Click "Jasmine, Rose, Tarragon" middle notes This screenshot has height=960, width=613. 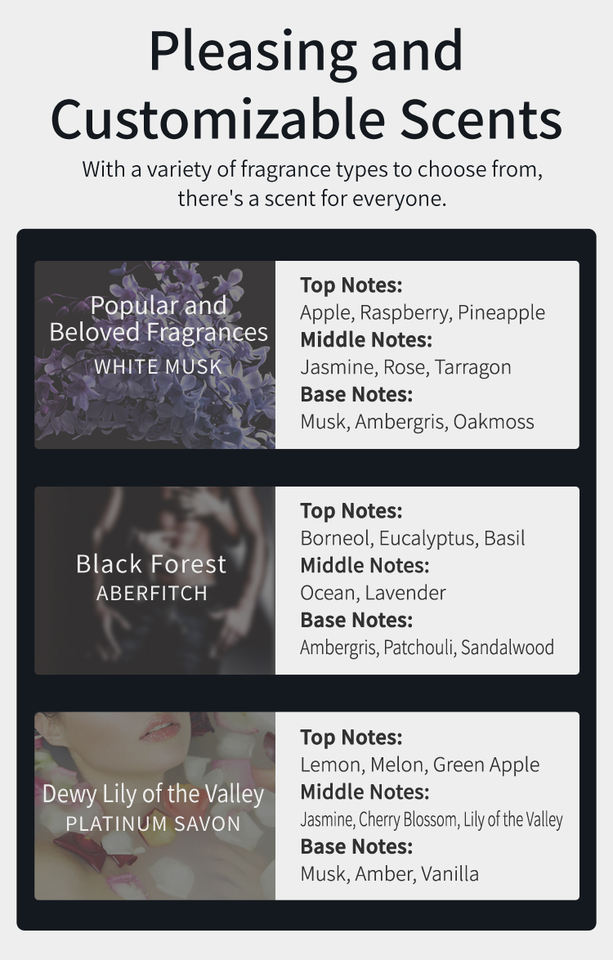click(405, 367)
